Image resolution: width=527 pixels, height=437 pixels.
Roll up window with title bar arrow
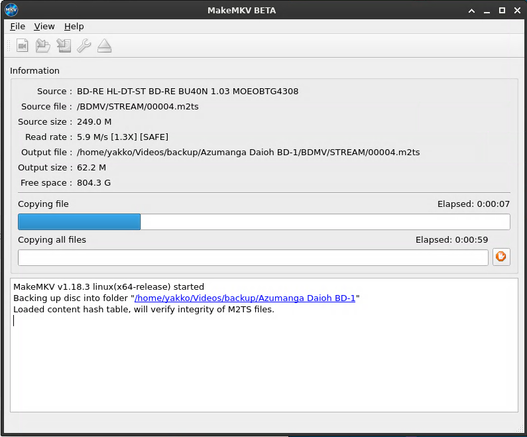pyautogui.click(x=472, y=11)
